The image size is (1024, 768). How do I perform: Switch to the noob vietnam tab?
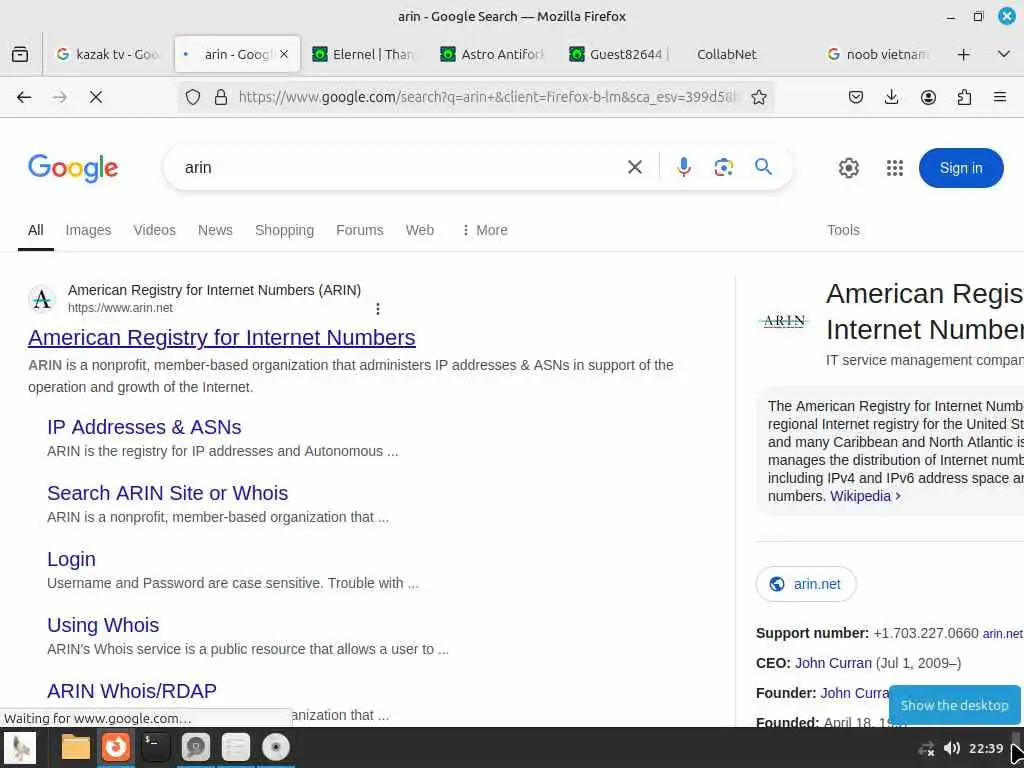(x=879, y=54)
